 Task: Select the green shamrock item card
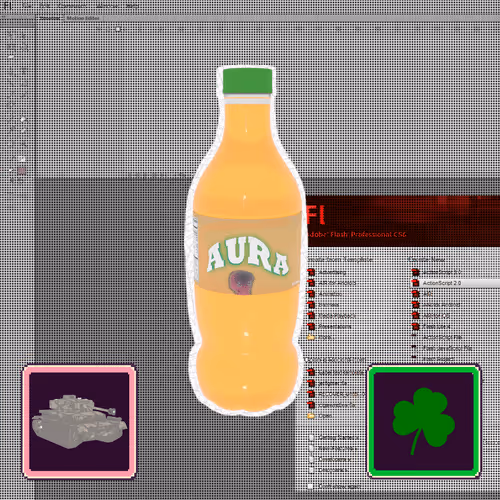pos(424,422)
